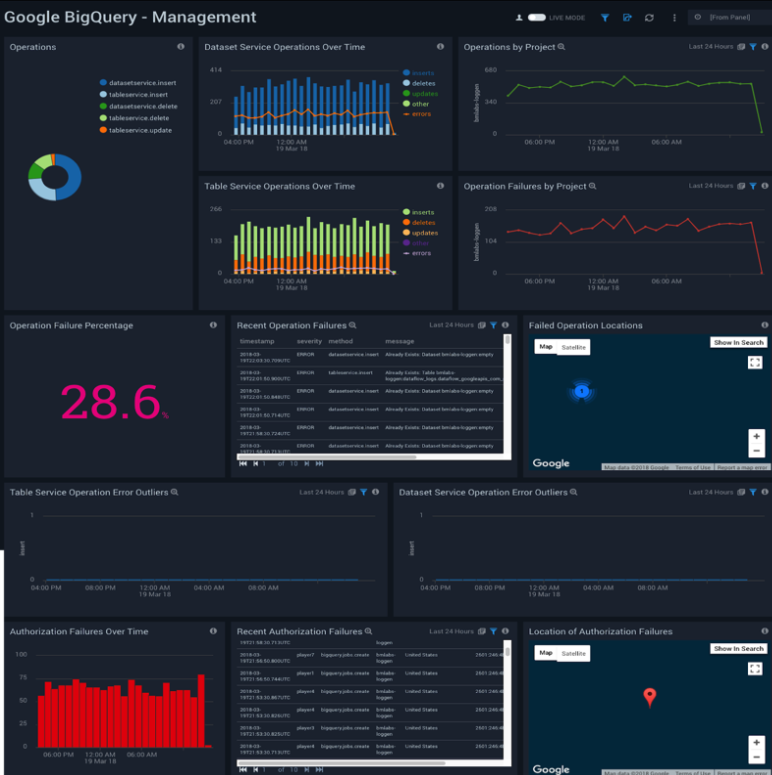Toggle inserts series in Table Service chart legend
The width and height of the screenshot is (772, 775).
coord(419,212)
